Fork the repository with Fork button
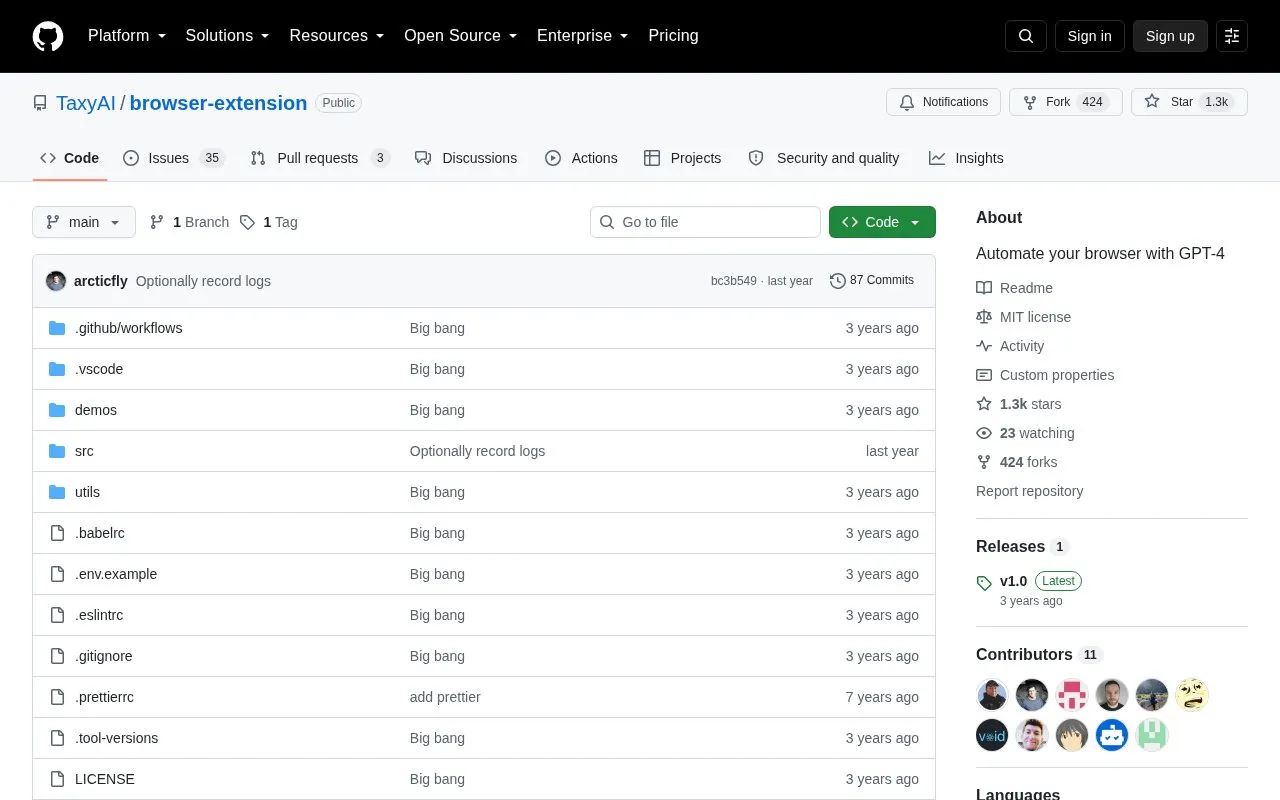This screenshot has width=1280, height=800. (1066, 102)
